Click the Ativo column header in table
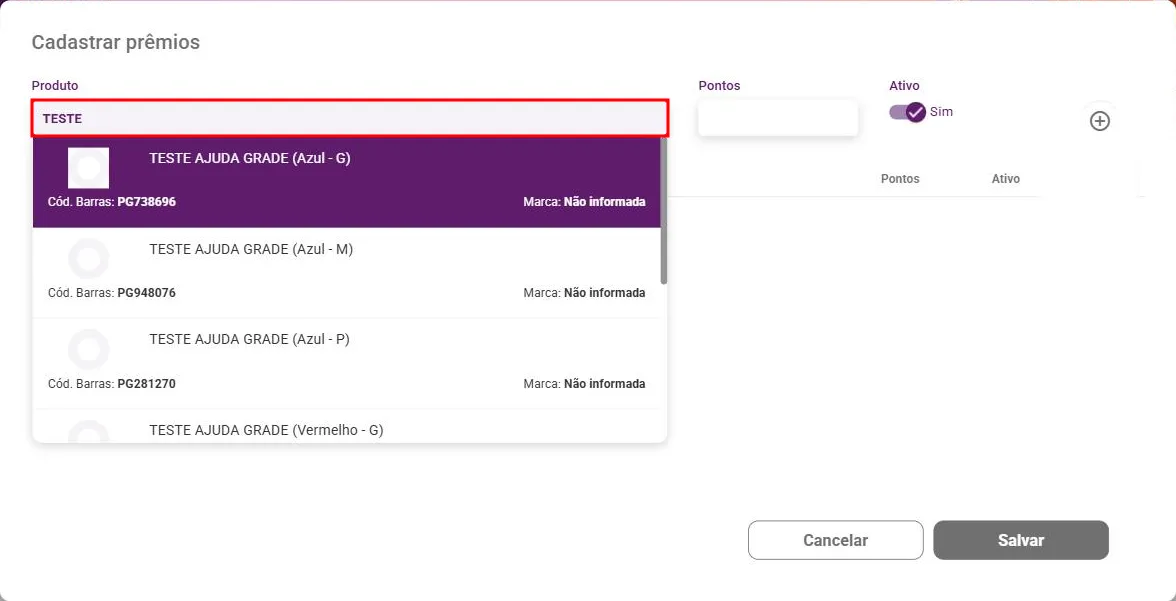 [x=1006, y=179]
